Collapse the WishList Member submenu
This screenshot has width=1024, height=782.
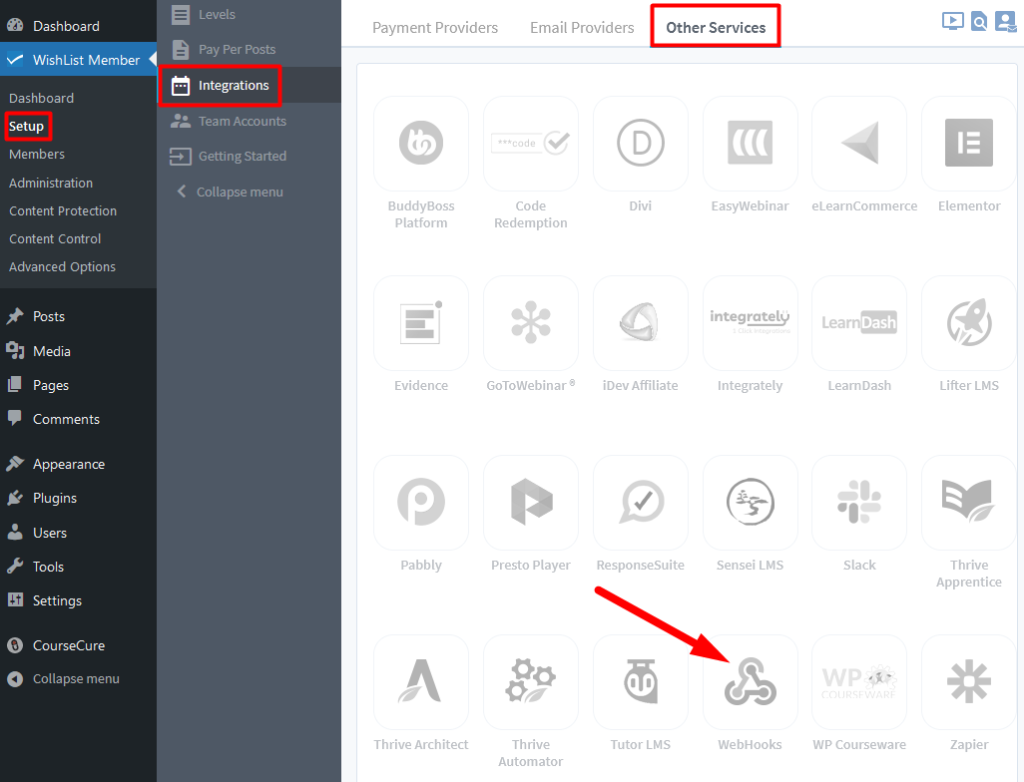point(239,192)
